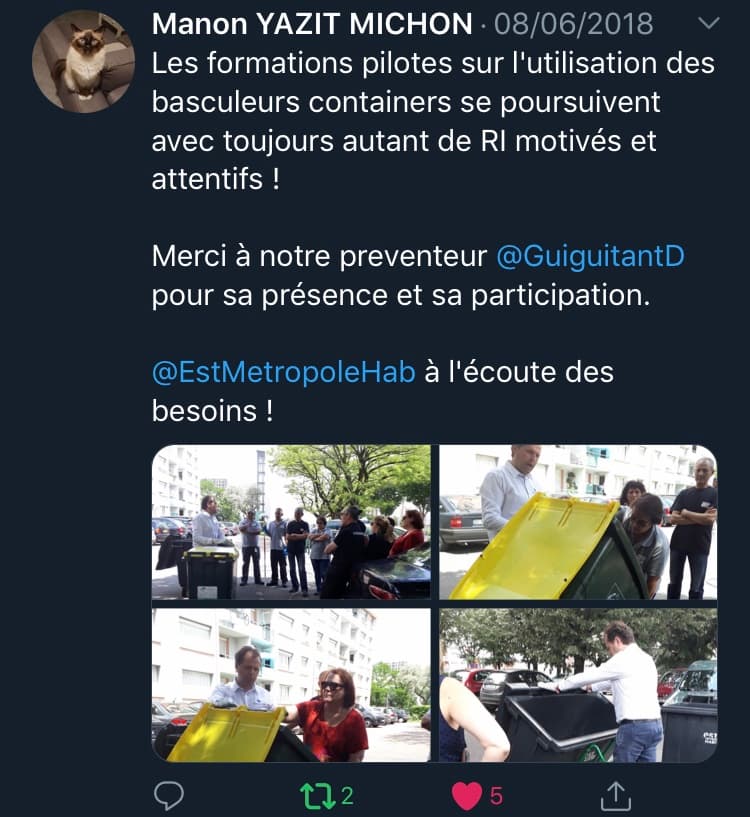Image resolution: width=750 pixels, height=817 pixels.
Task: Open the @EstMetropoleHab mention link
Action: (x=284, y=373)
